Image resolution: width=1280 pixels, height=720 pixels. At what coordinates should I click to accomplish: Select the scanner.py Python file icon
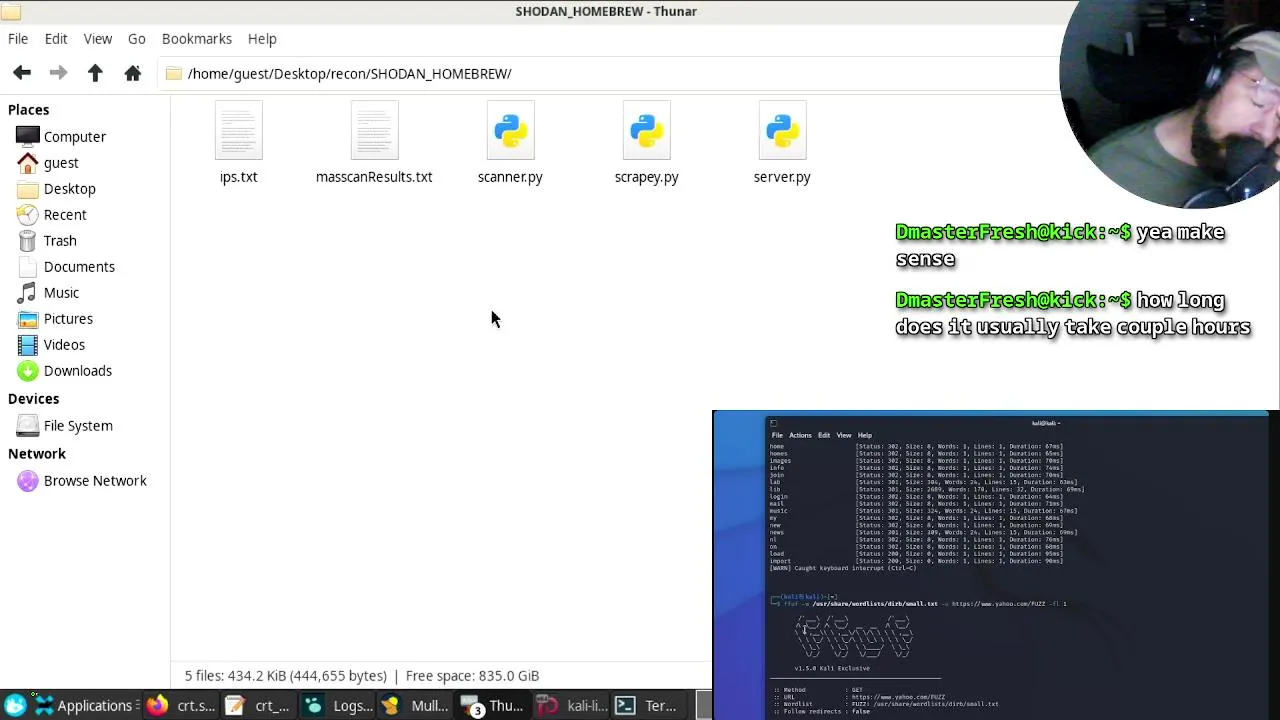[x=510, y=131]
